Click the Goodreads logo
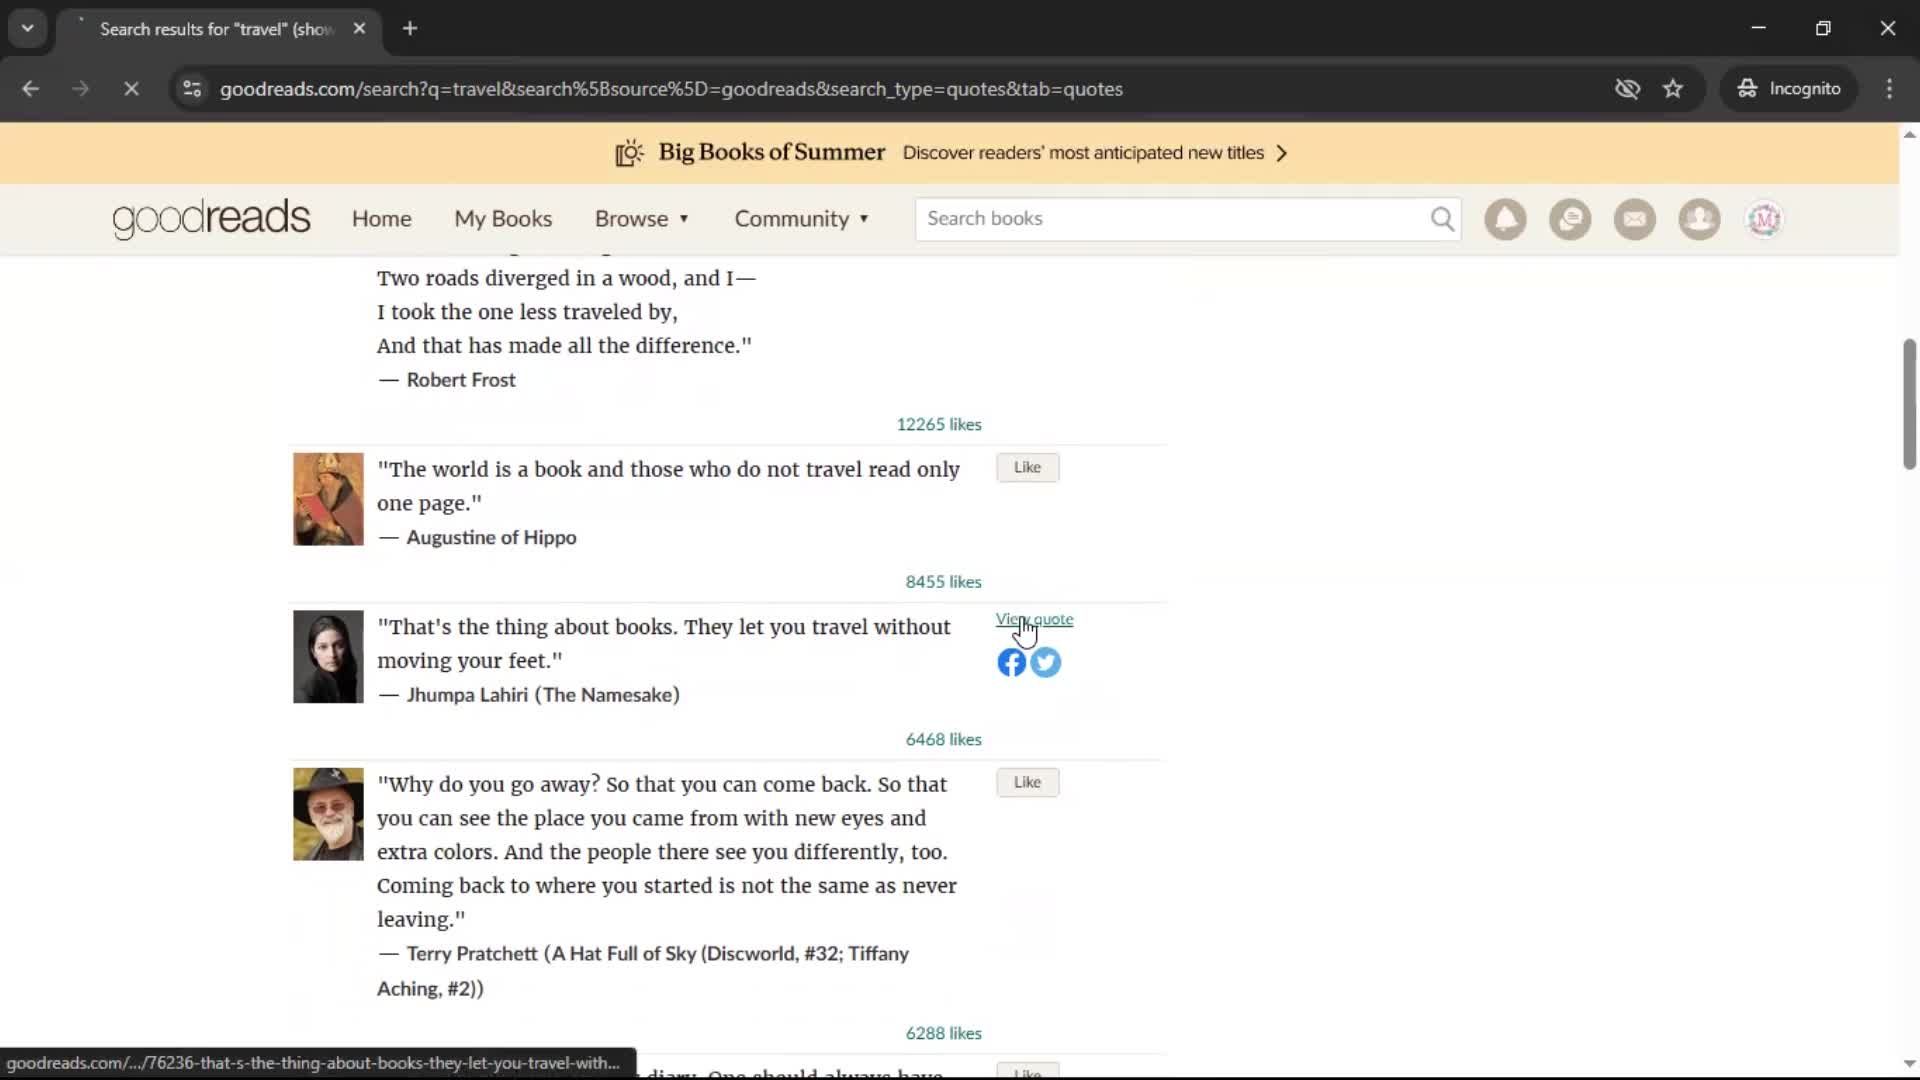This screenshot has height=1080, width=1920. click(x=211, y=219)
